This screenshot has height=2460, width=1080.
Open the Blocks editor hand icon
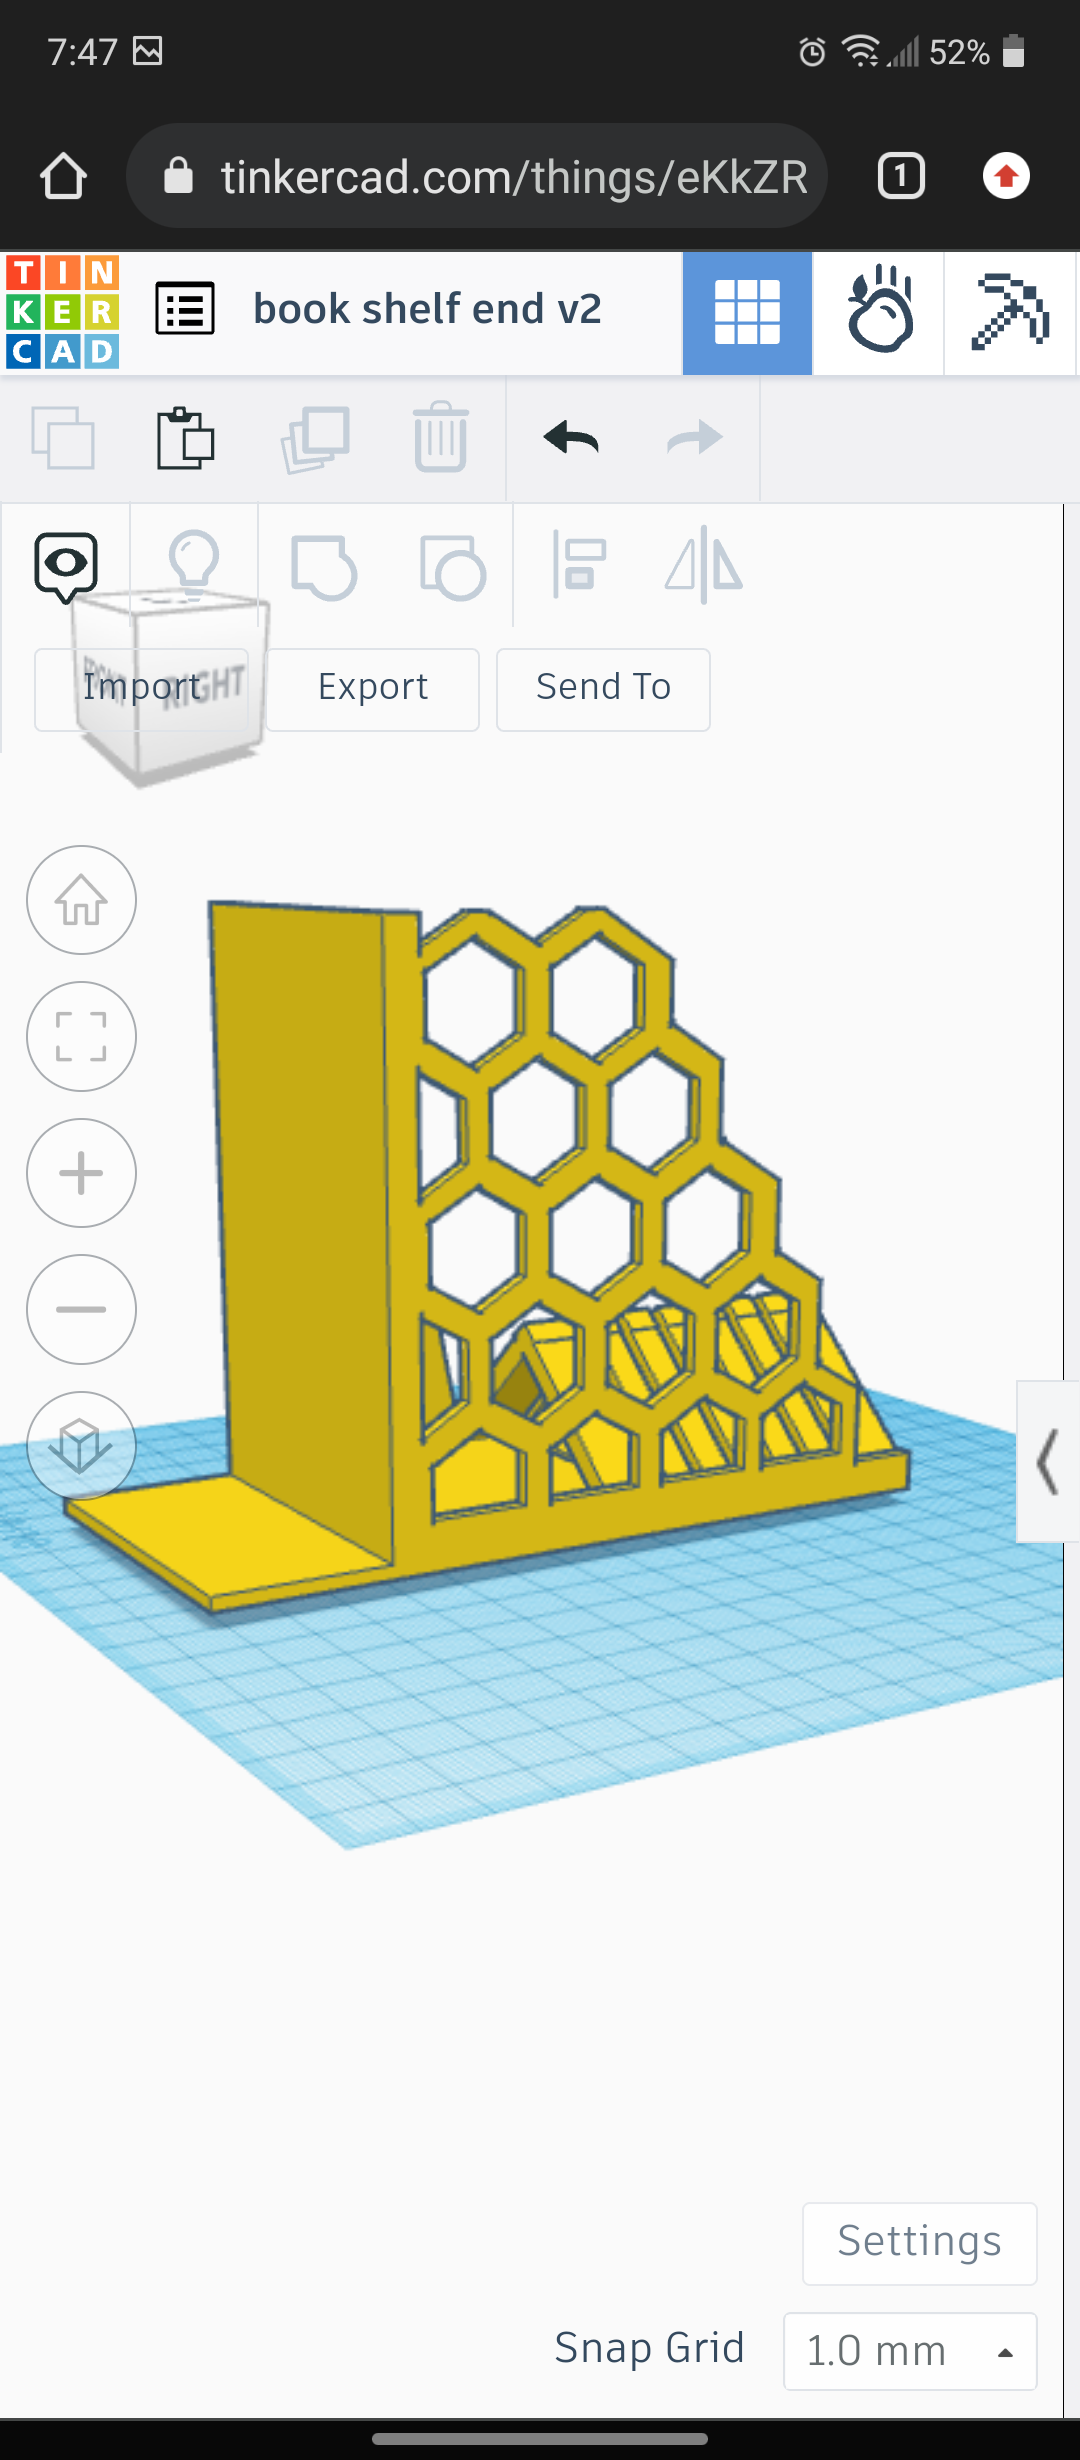pos(879,313)
